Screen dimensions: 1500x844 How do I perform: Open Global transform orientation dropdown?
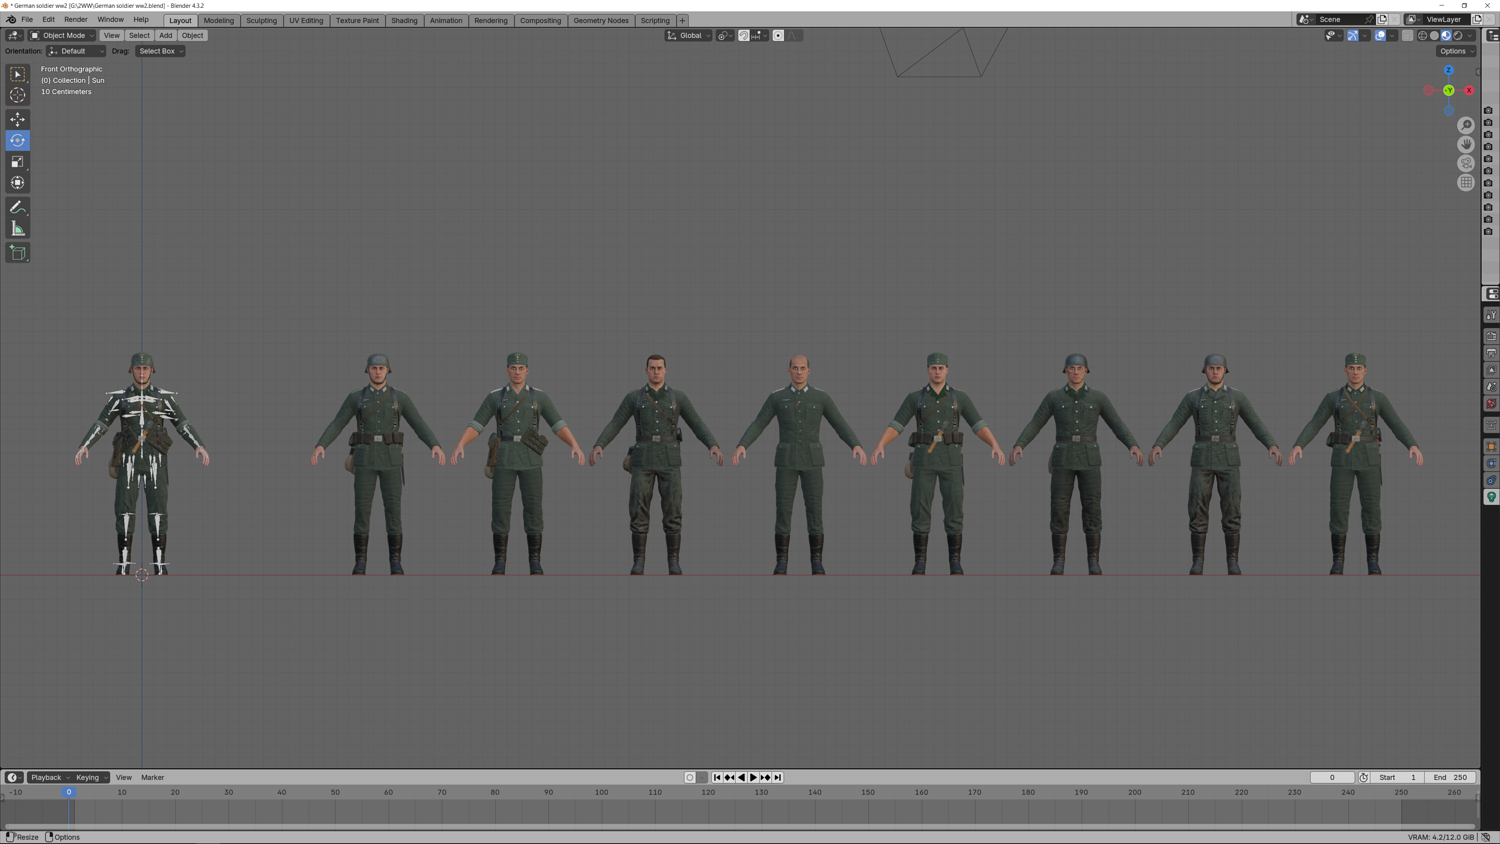click(x=689, y=36)
